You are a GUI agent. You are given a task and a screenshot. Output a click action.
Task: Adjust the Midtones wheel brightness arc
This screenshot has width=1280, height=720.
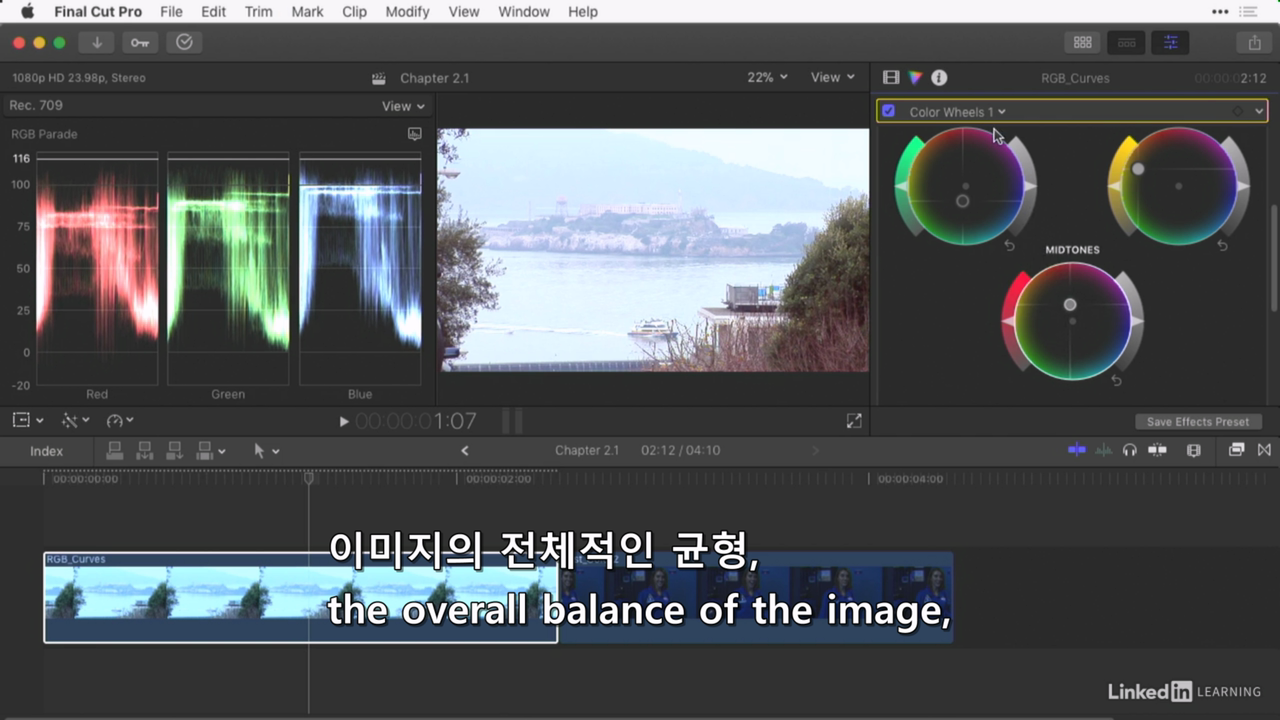[x=1132, y=321]
